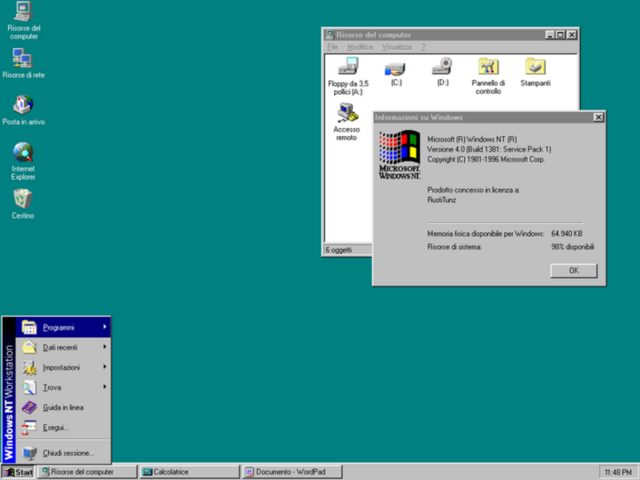The height and width of the screenshot is (480, 640).
Task: Open Risorse di rete desktop icon
Action: 23,63
